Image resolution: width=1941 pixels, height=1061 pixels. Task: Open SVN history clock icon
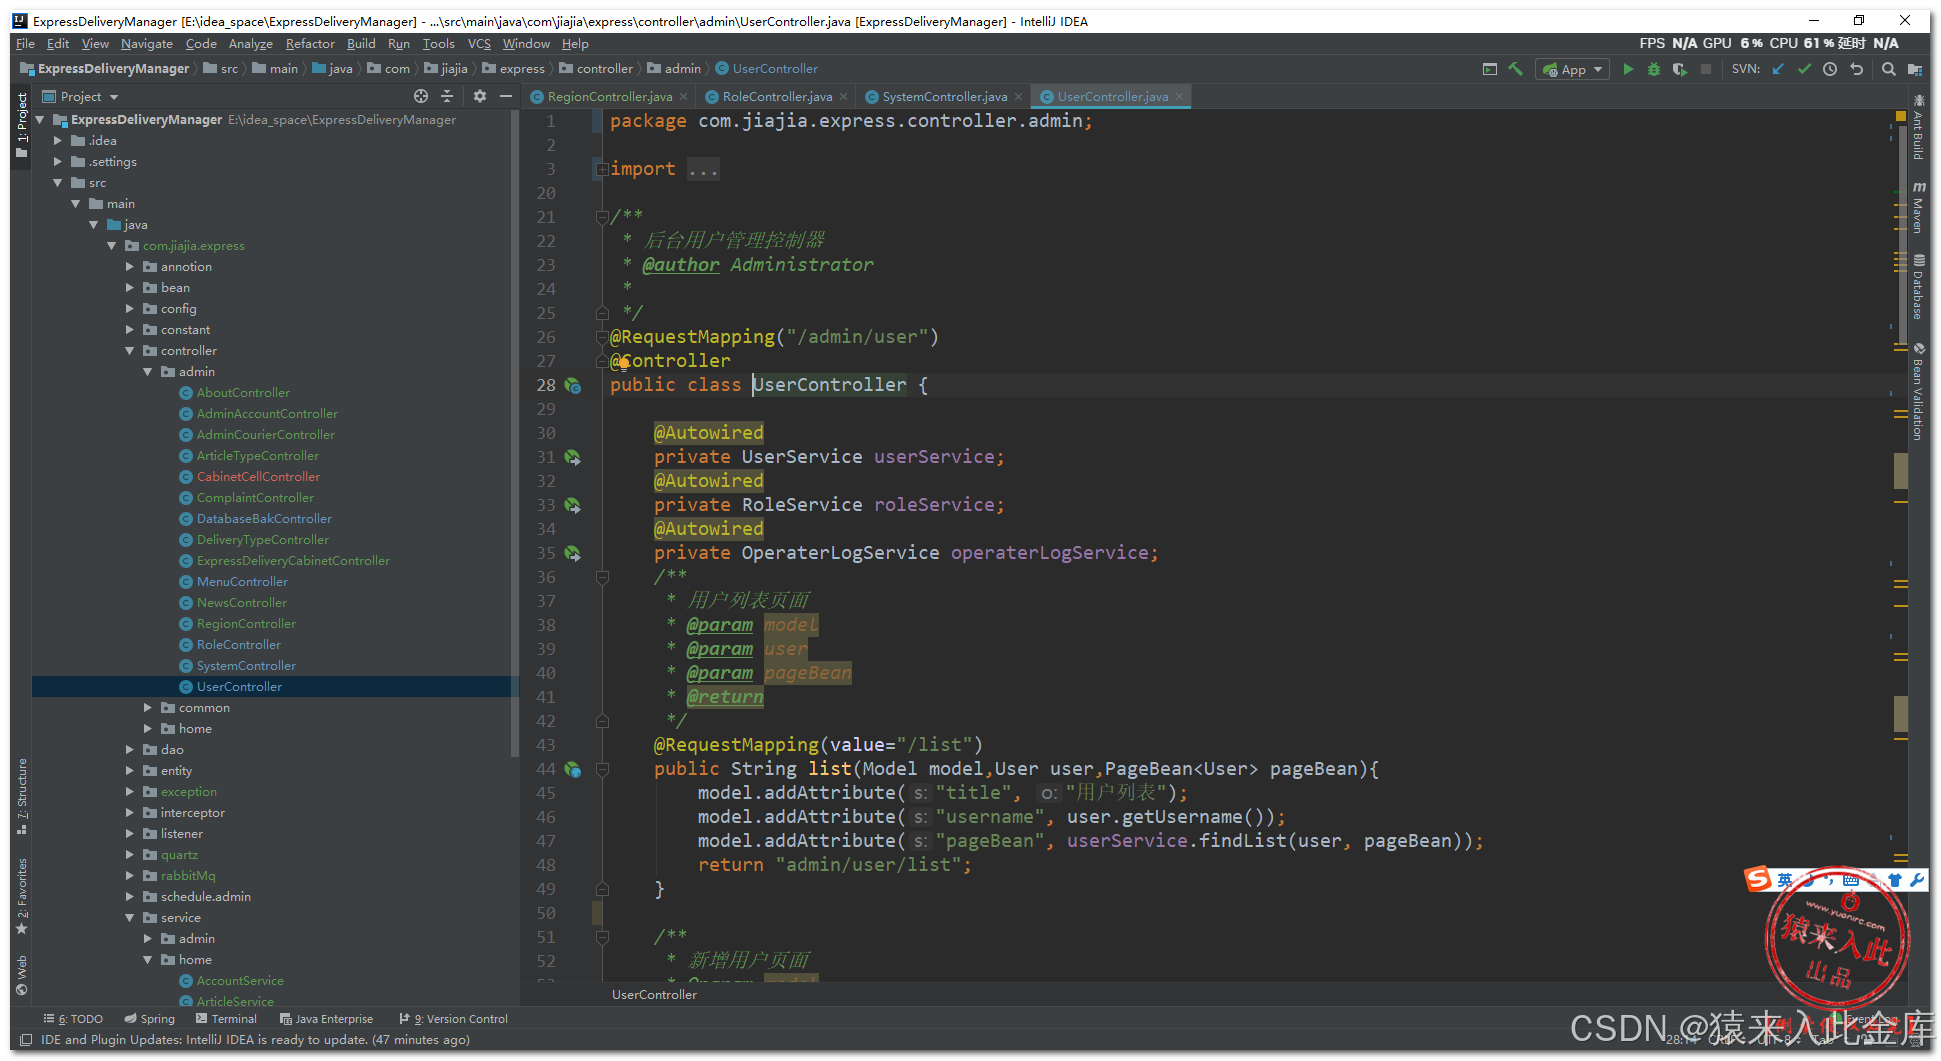tap(1830, 69)
